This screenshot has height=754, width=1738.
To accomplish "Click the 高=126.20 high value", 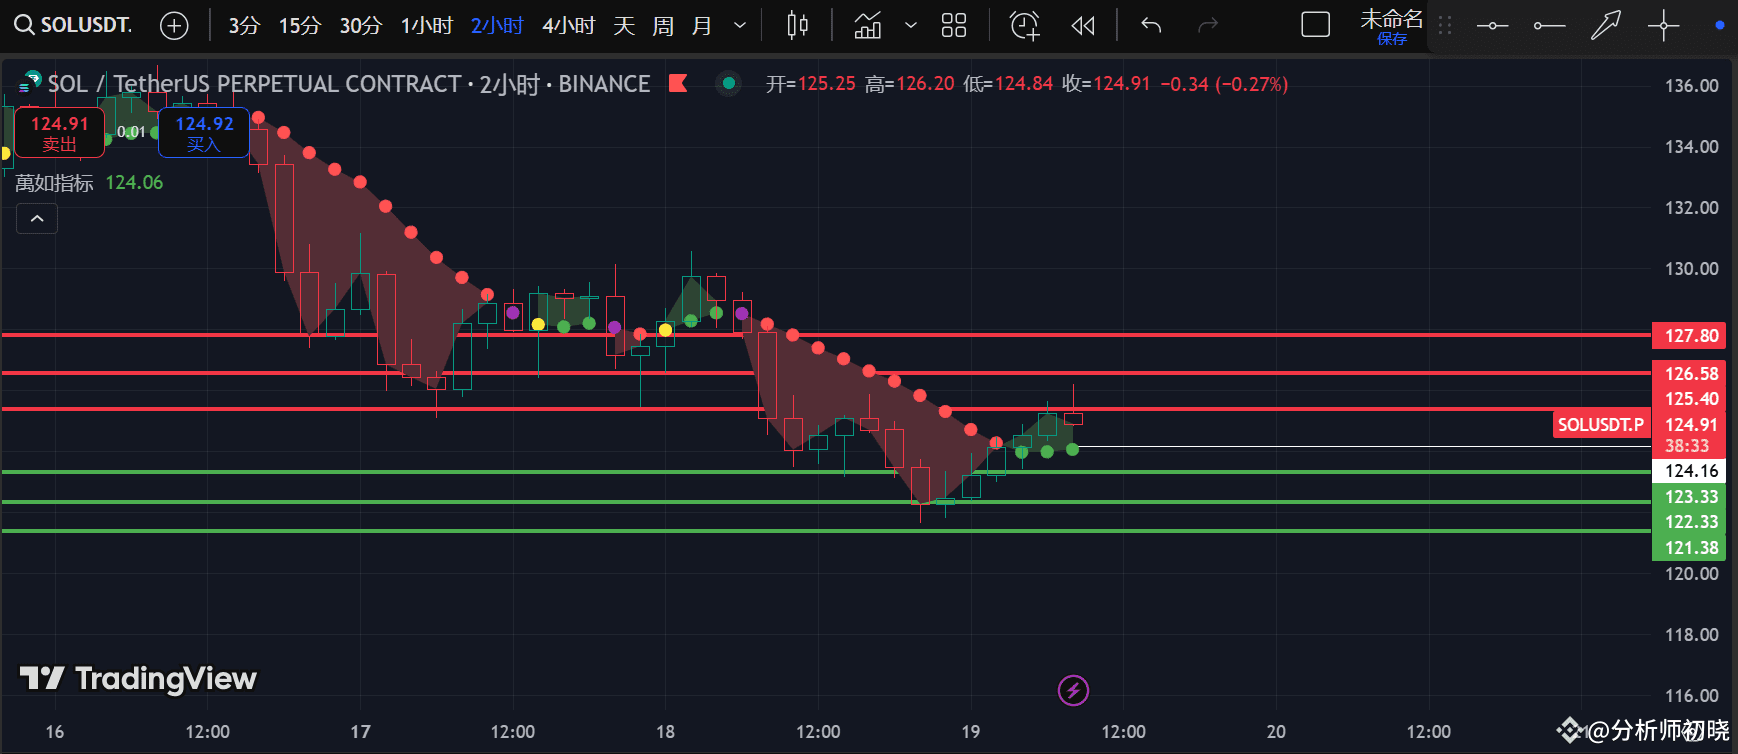I will pos(910,84).
